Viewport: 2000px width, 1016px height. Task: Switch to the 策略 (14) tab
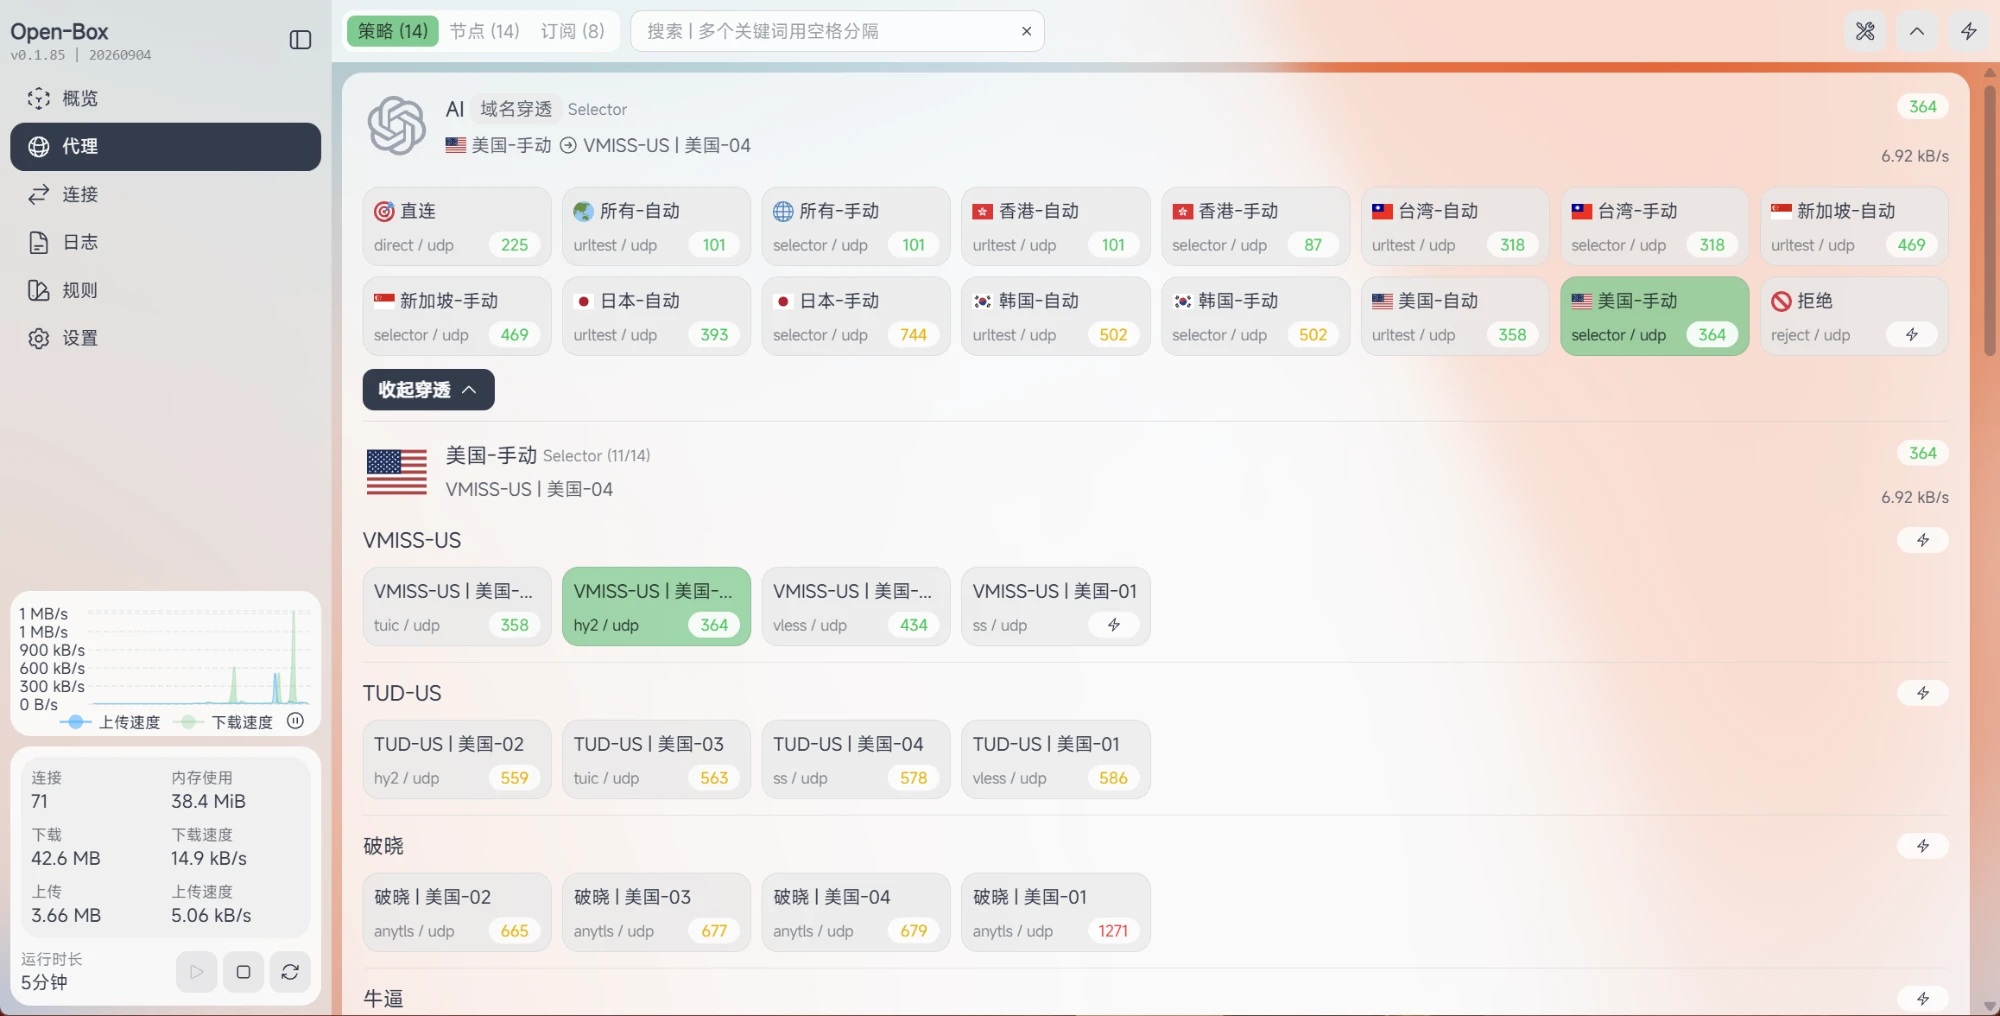click(x=393, y=31)
